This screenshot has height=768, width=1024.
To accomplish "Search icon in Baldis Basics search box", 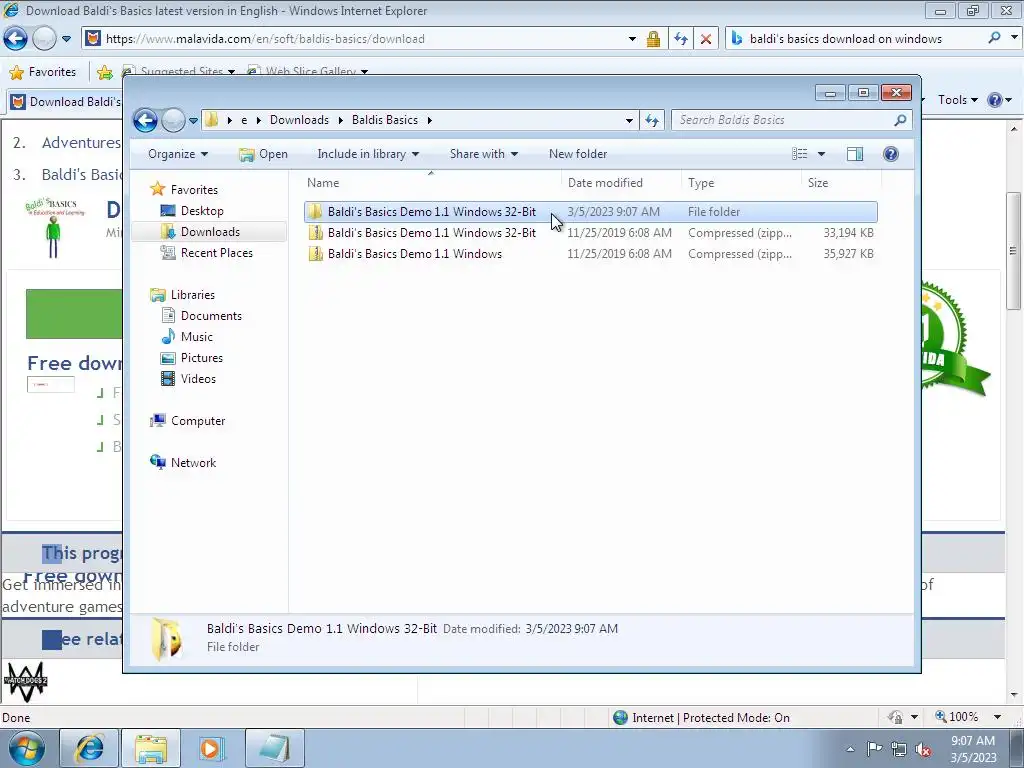I will pyautogui.click(x=900, y=120).
